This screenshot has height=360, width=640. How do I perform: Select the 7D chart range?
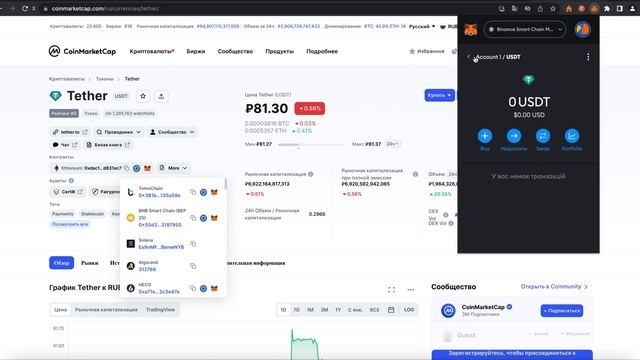point(297,310)
